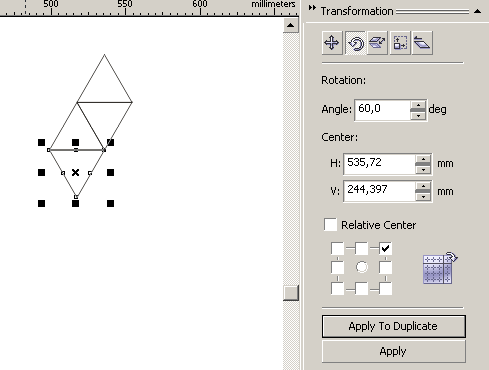The height and width of the screenshot is (370, 489).
Task: Click the Angle input field showing 60,0
Action: point(382,110)
